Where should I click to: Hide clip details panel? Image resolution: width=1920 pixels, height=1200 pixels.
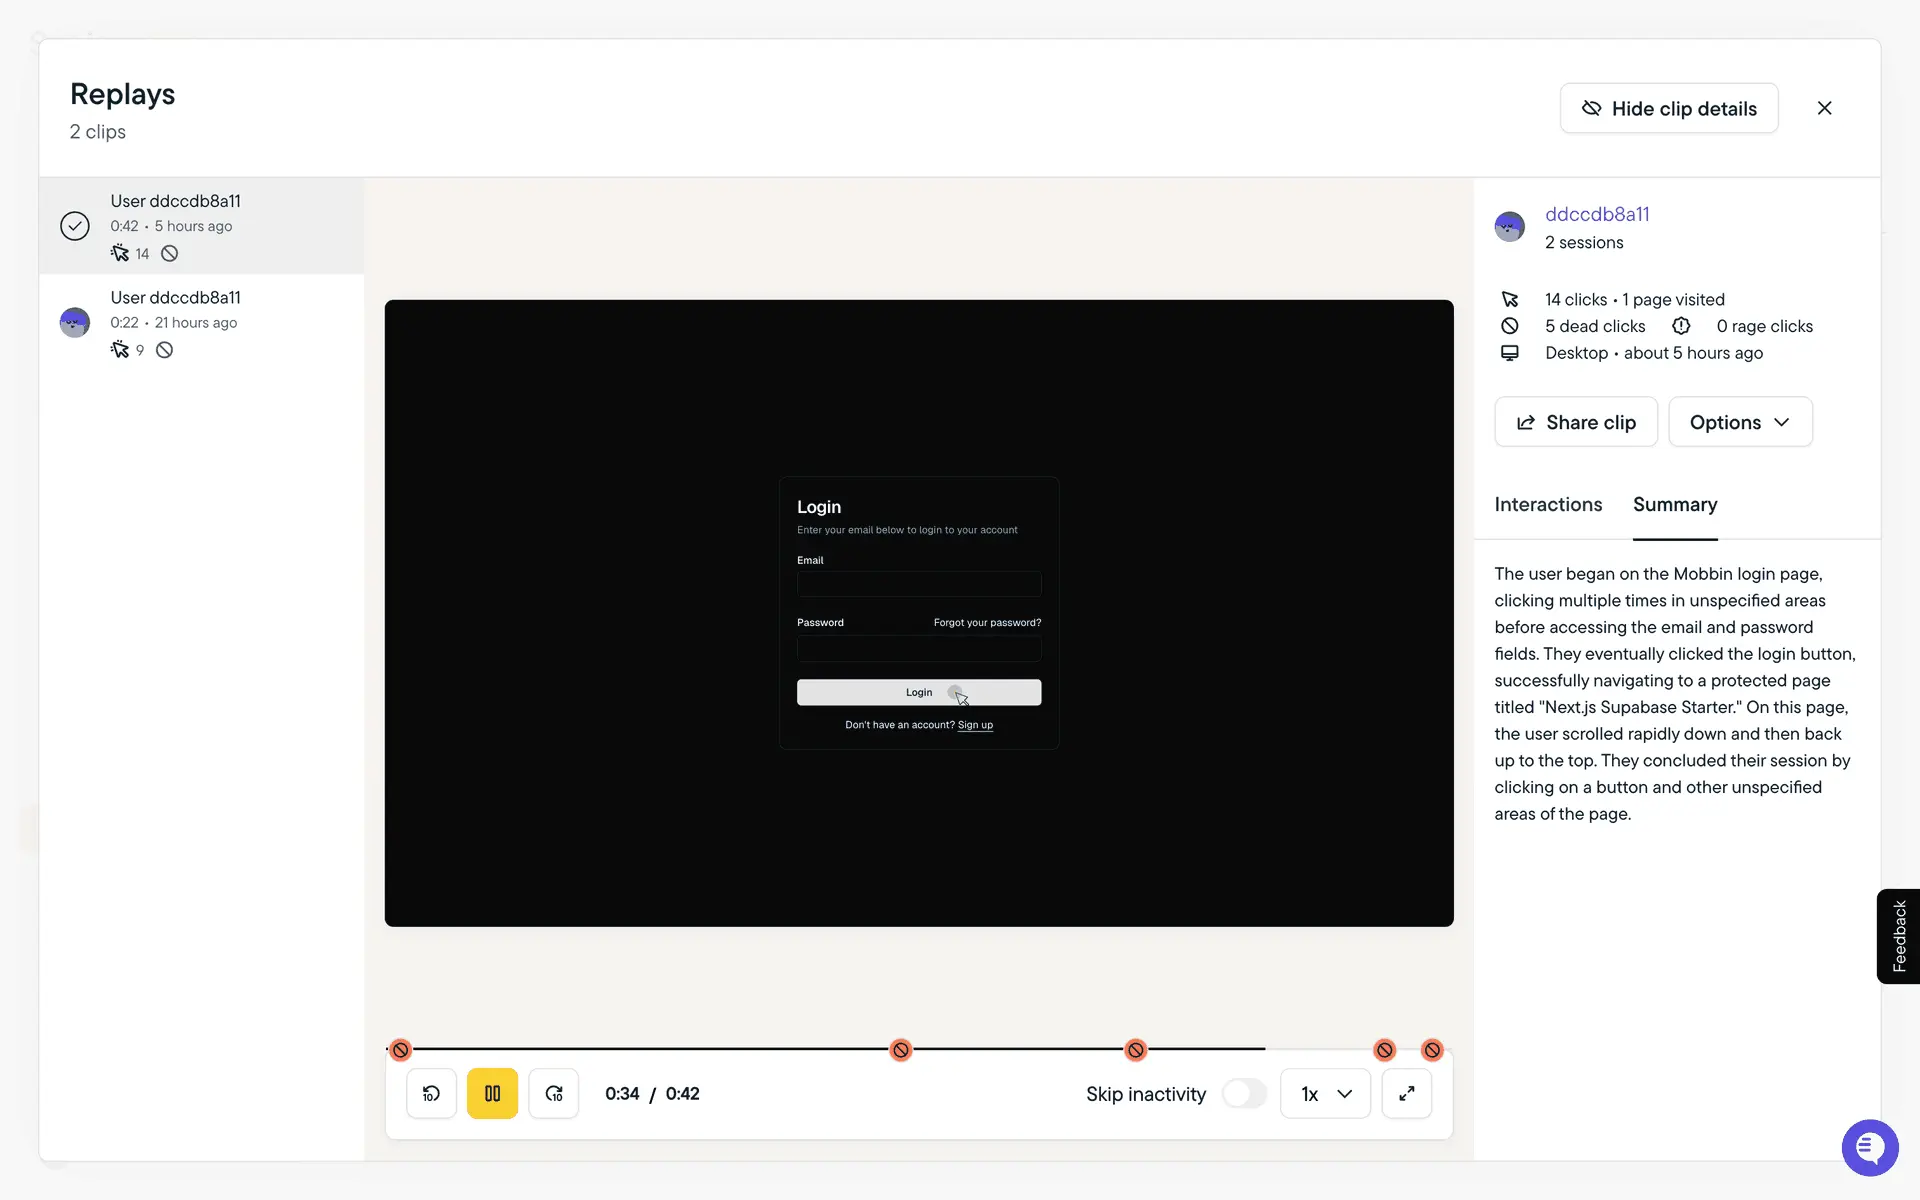(1668, 108)
